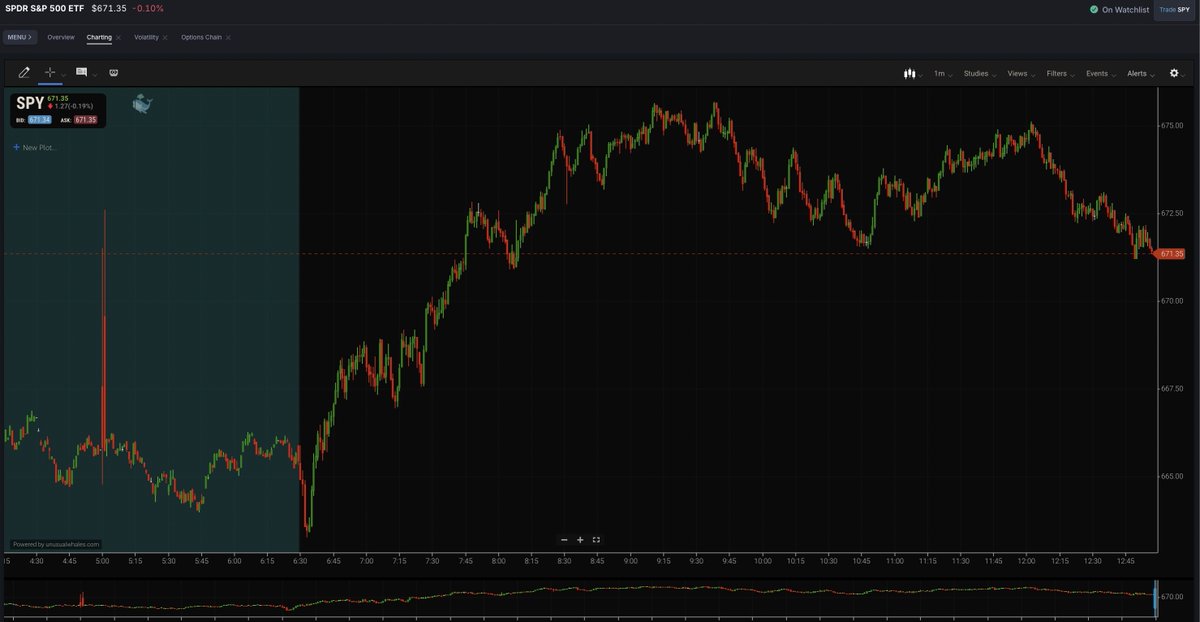Zoom in chart with plus icon
The height and width of the screenshot is (622, 1200).
coord(580,540)
